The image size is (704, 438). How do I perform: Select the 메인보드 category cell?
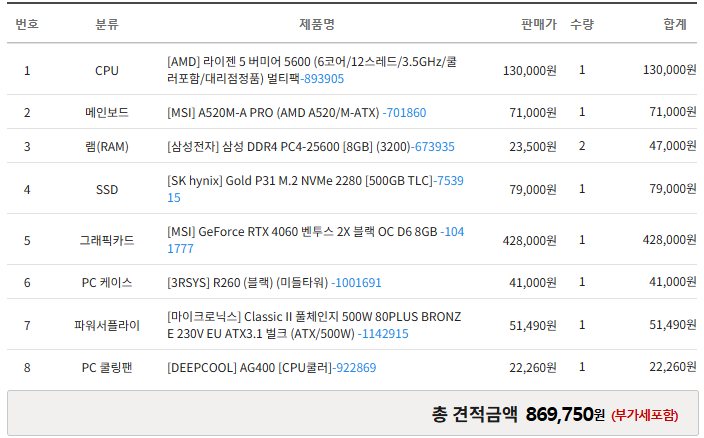click(x=107, y=112)
